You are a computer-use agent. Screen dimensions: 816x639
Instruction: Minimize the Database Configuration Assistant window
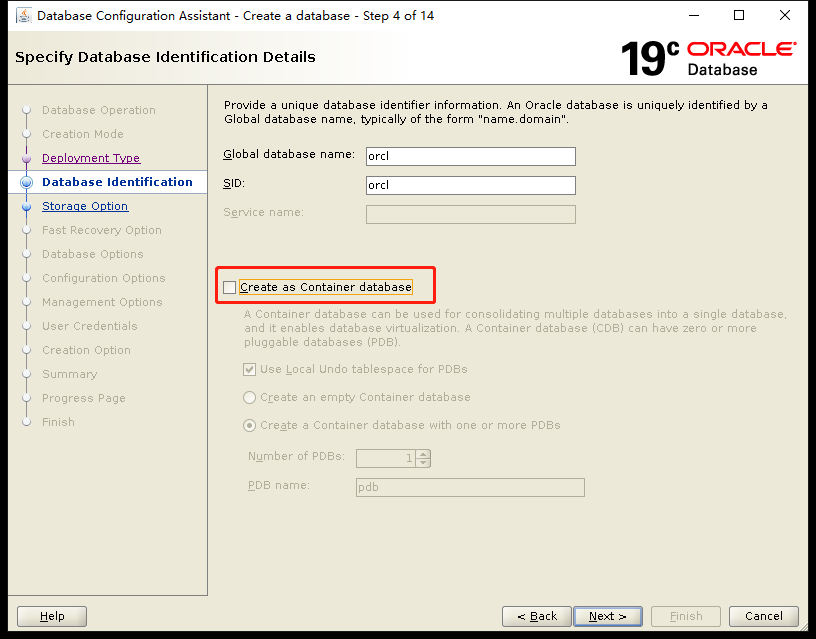pyautogui.click(x=694, y=16)
